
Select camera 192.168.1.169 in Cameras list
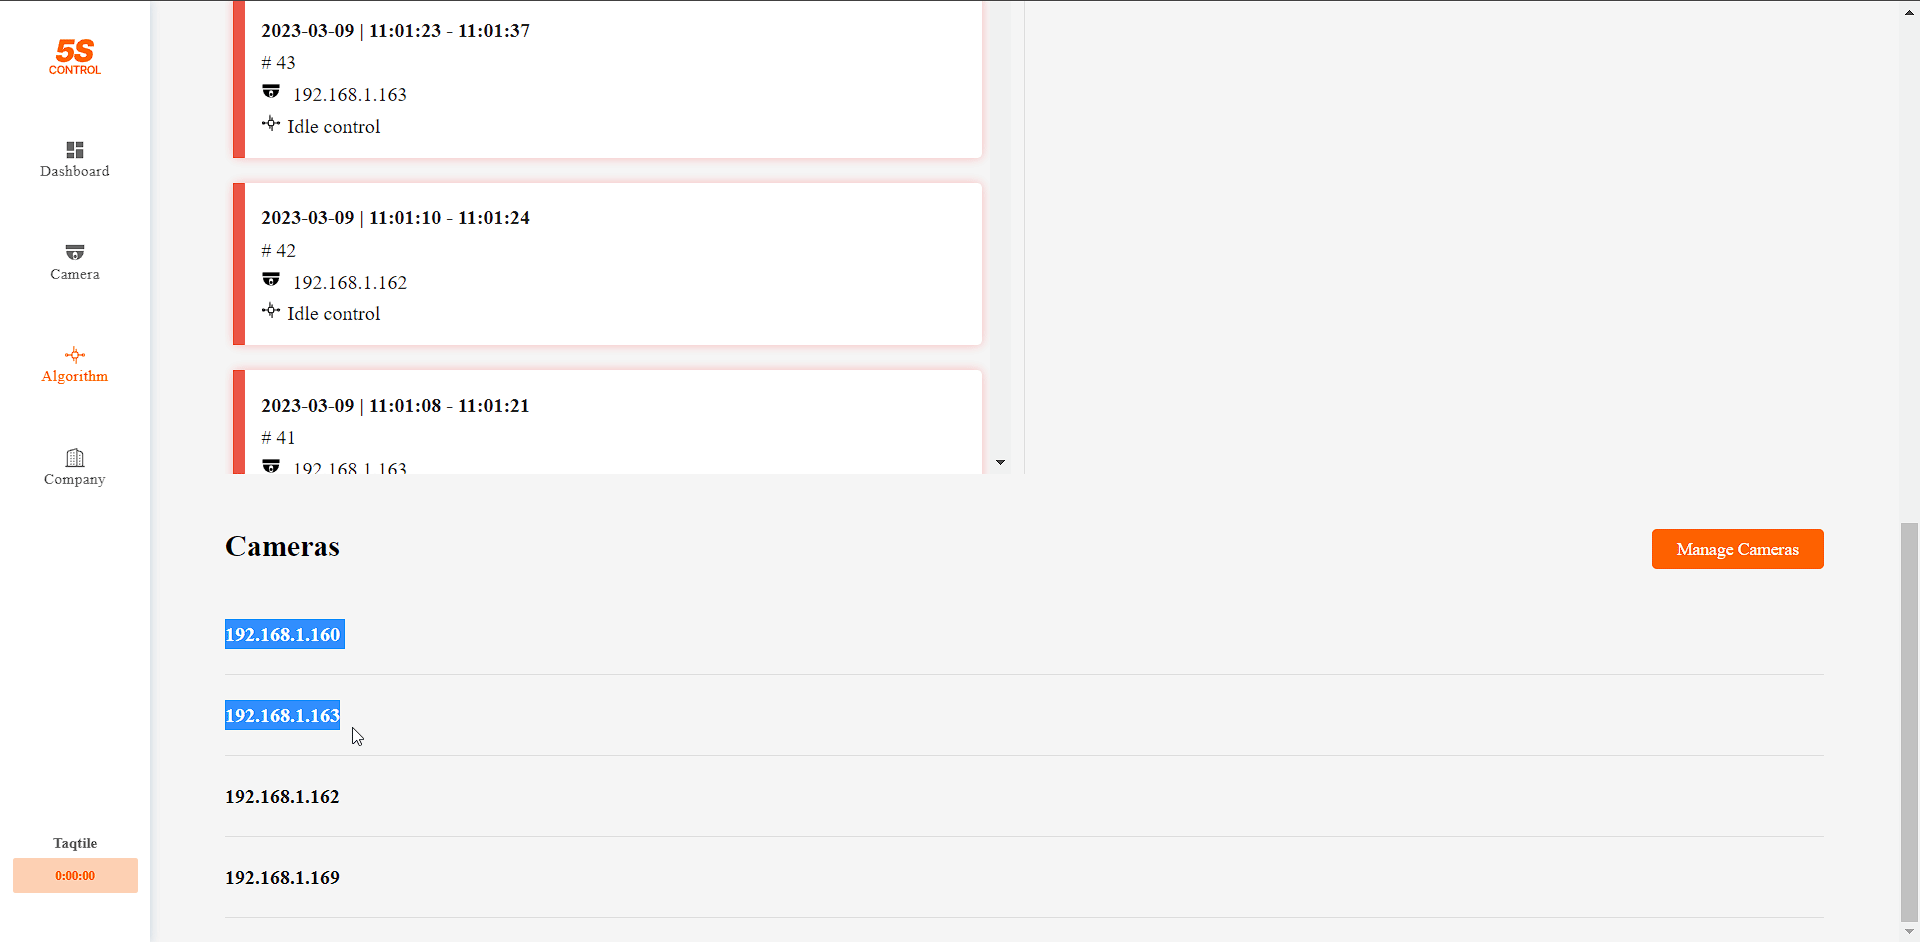click(x=282, y=877)
